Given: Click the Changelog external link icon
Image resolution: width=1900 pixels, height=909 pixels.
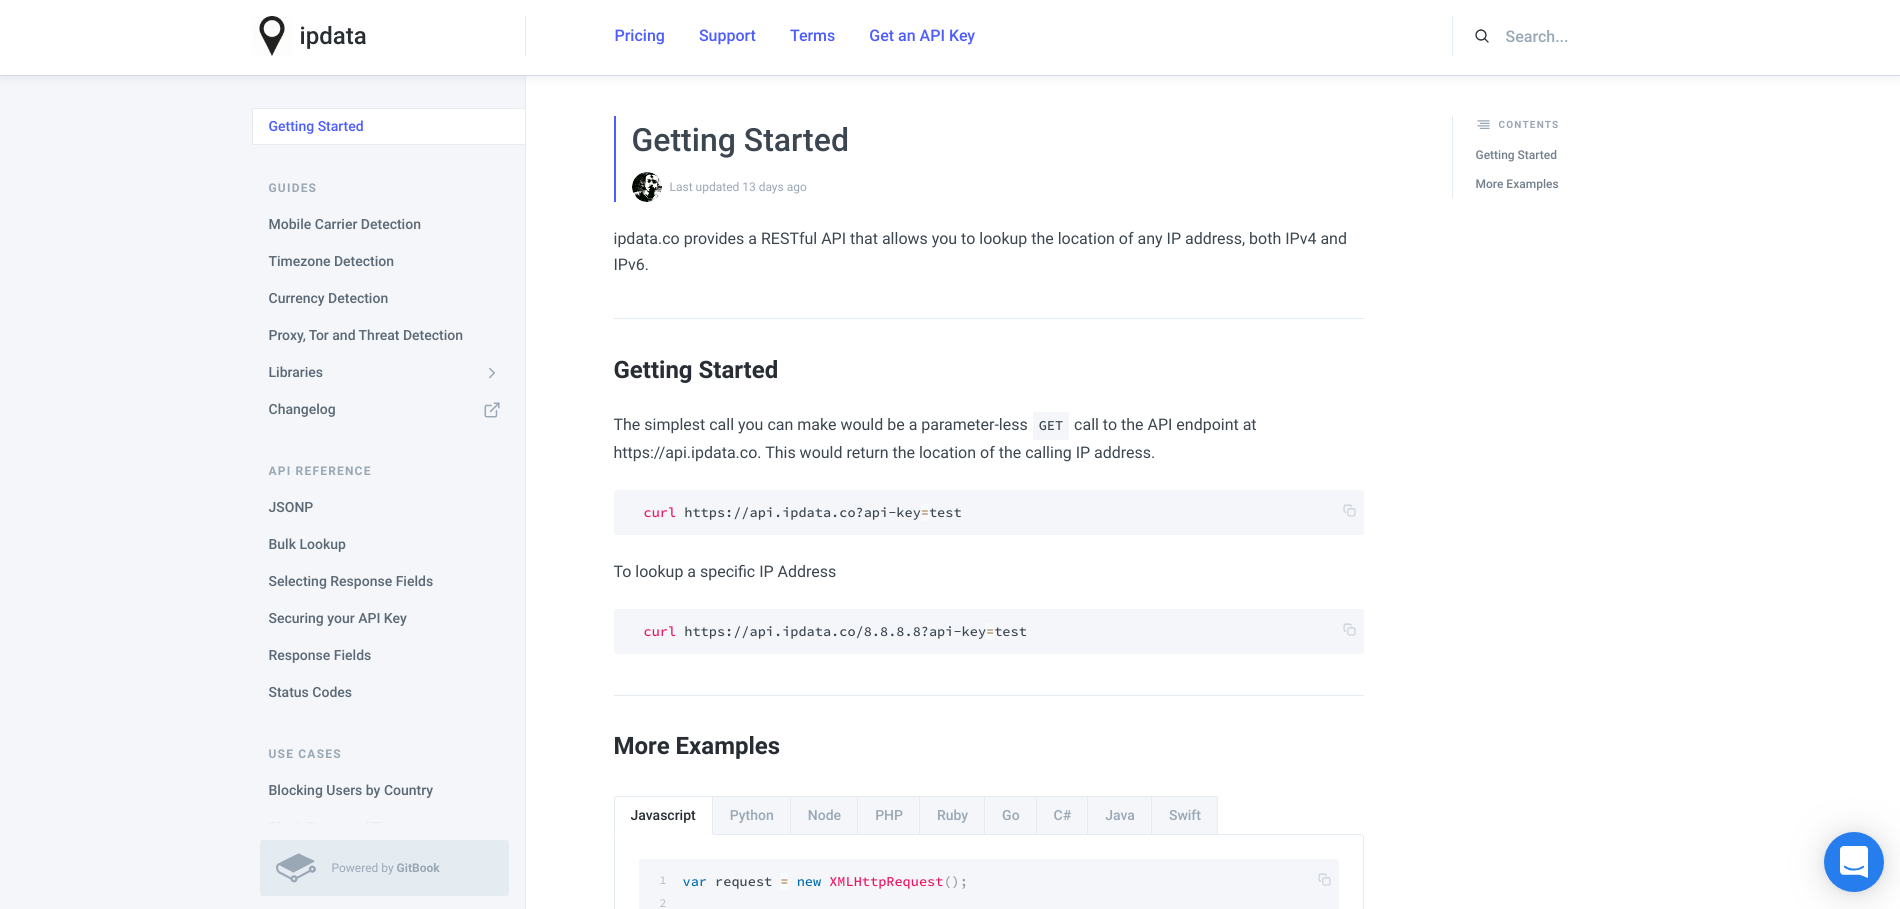Looking at the screenshot, I should tap(492, 410).
